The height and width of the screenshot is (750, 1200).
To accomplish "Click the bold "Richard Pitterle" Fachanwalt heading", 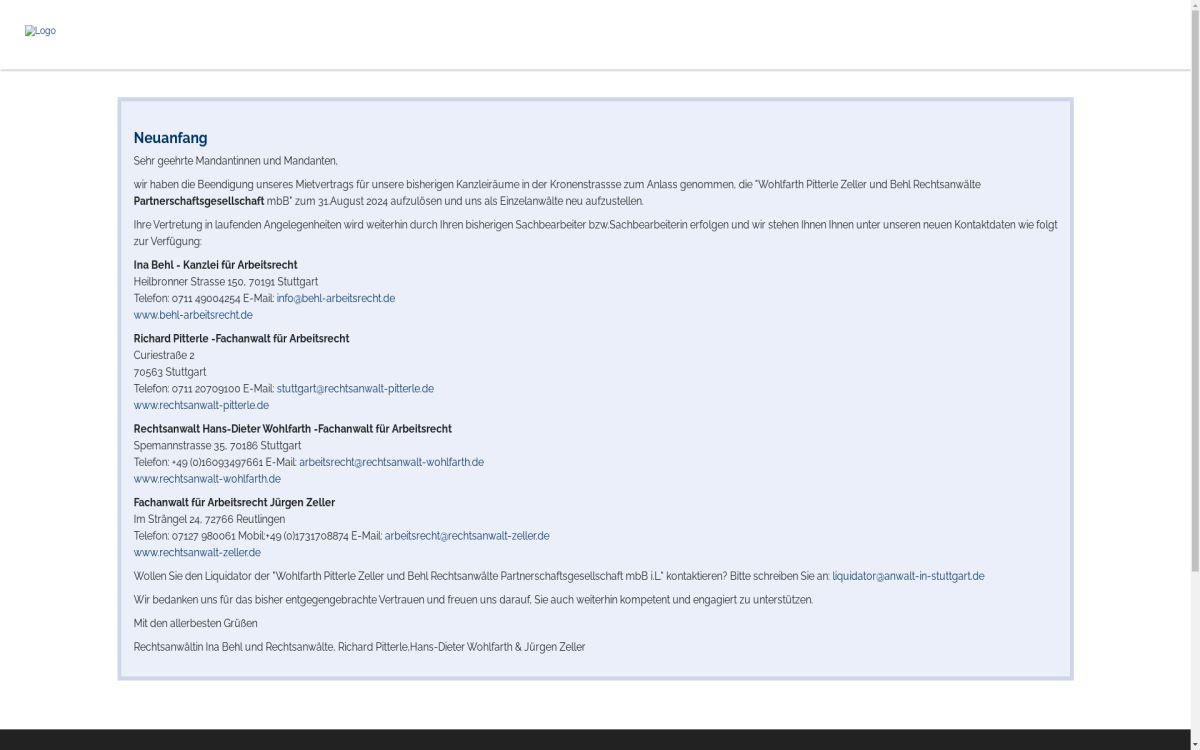I will (241, 339).
